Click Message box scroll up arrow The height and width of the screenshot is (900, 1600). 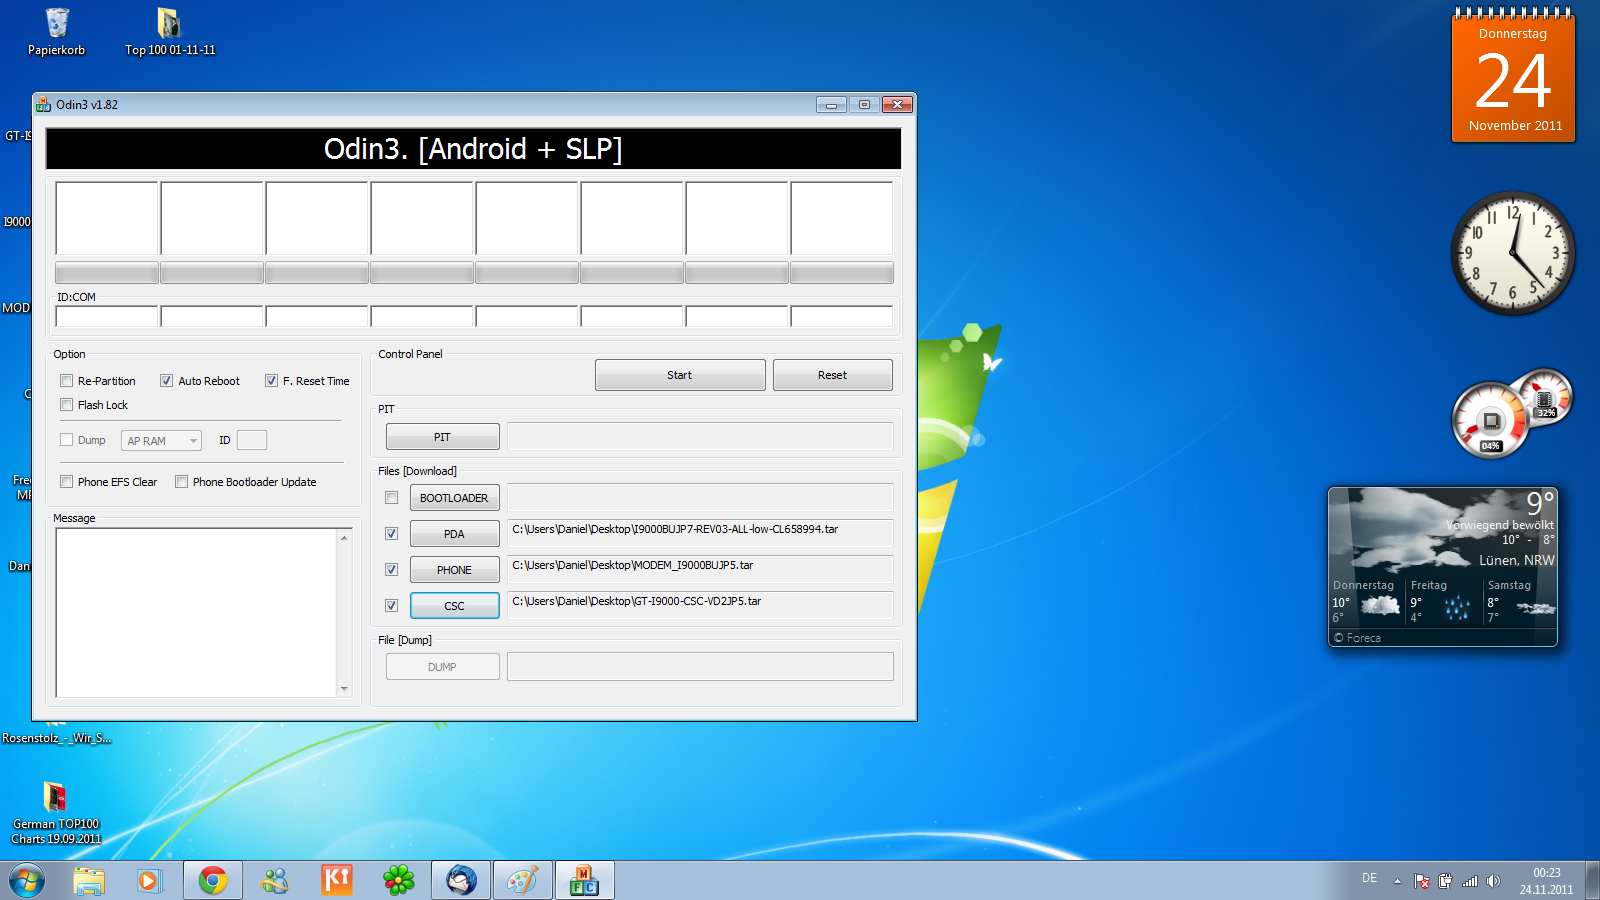345,537
